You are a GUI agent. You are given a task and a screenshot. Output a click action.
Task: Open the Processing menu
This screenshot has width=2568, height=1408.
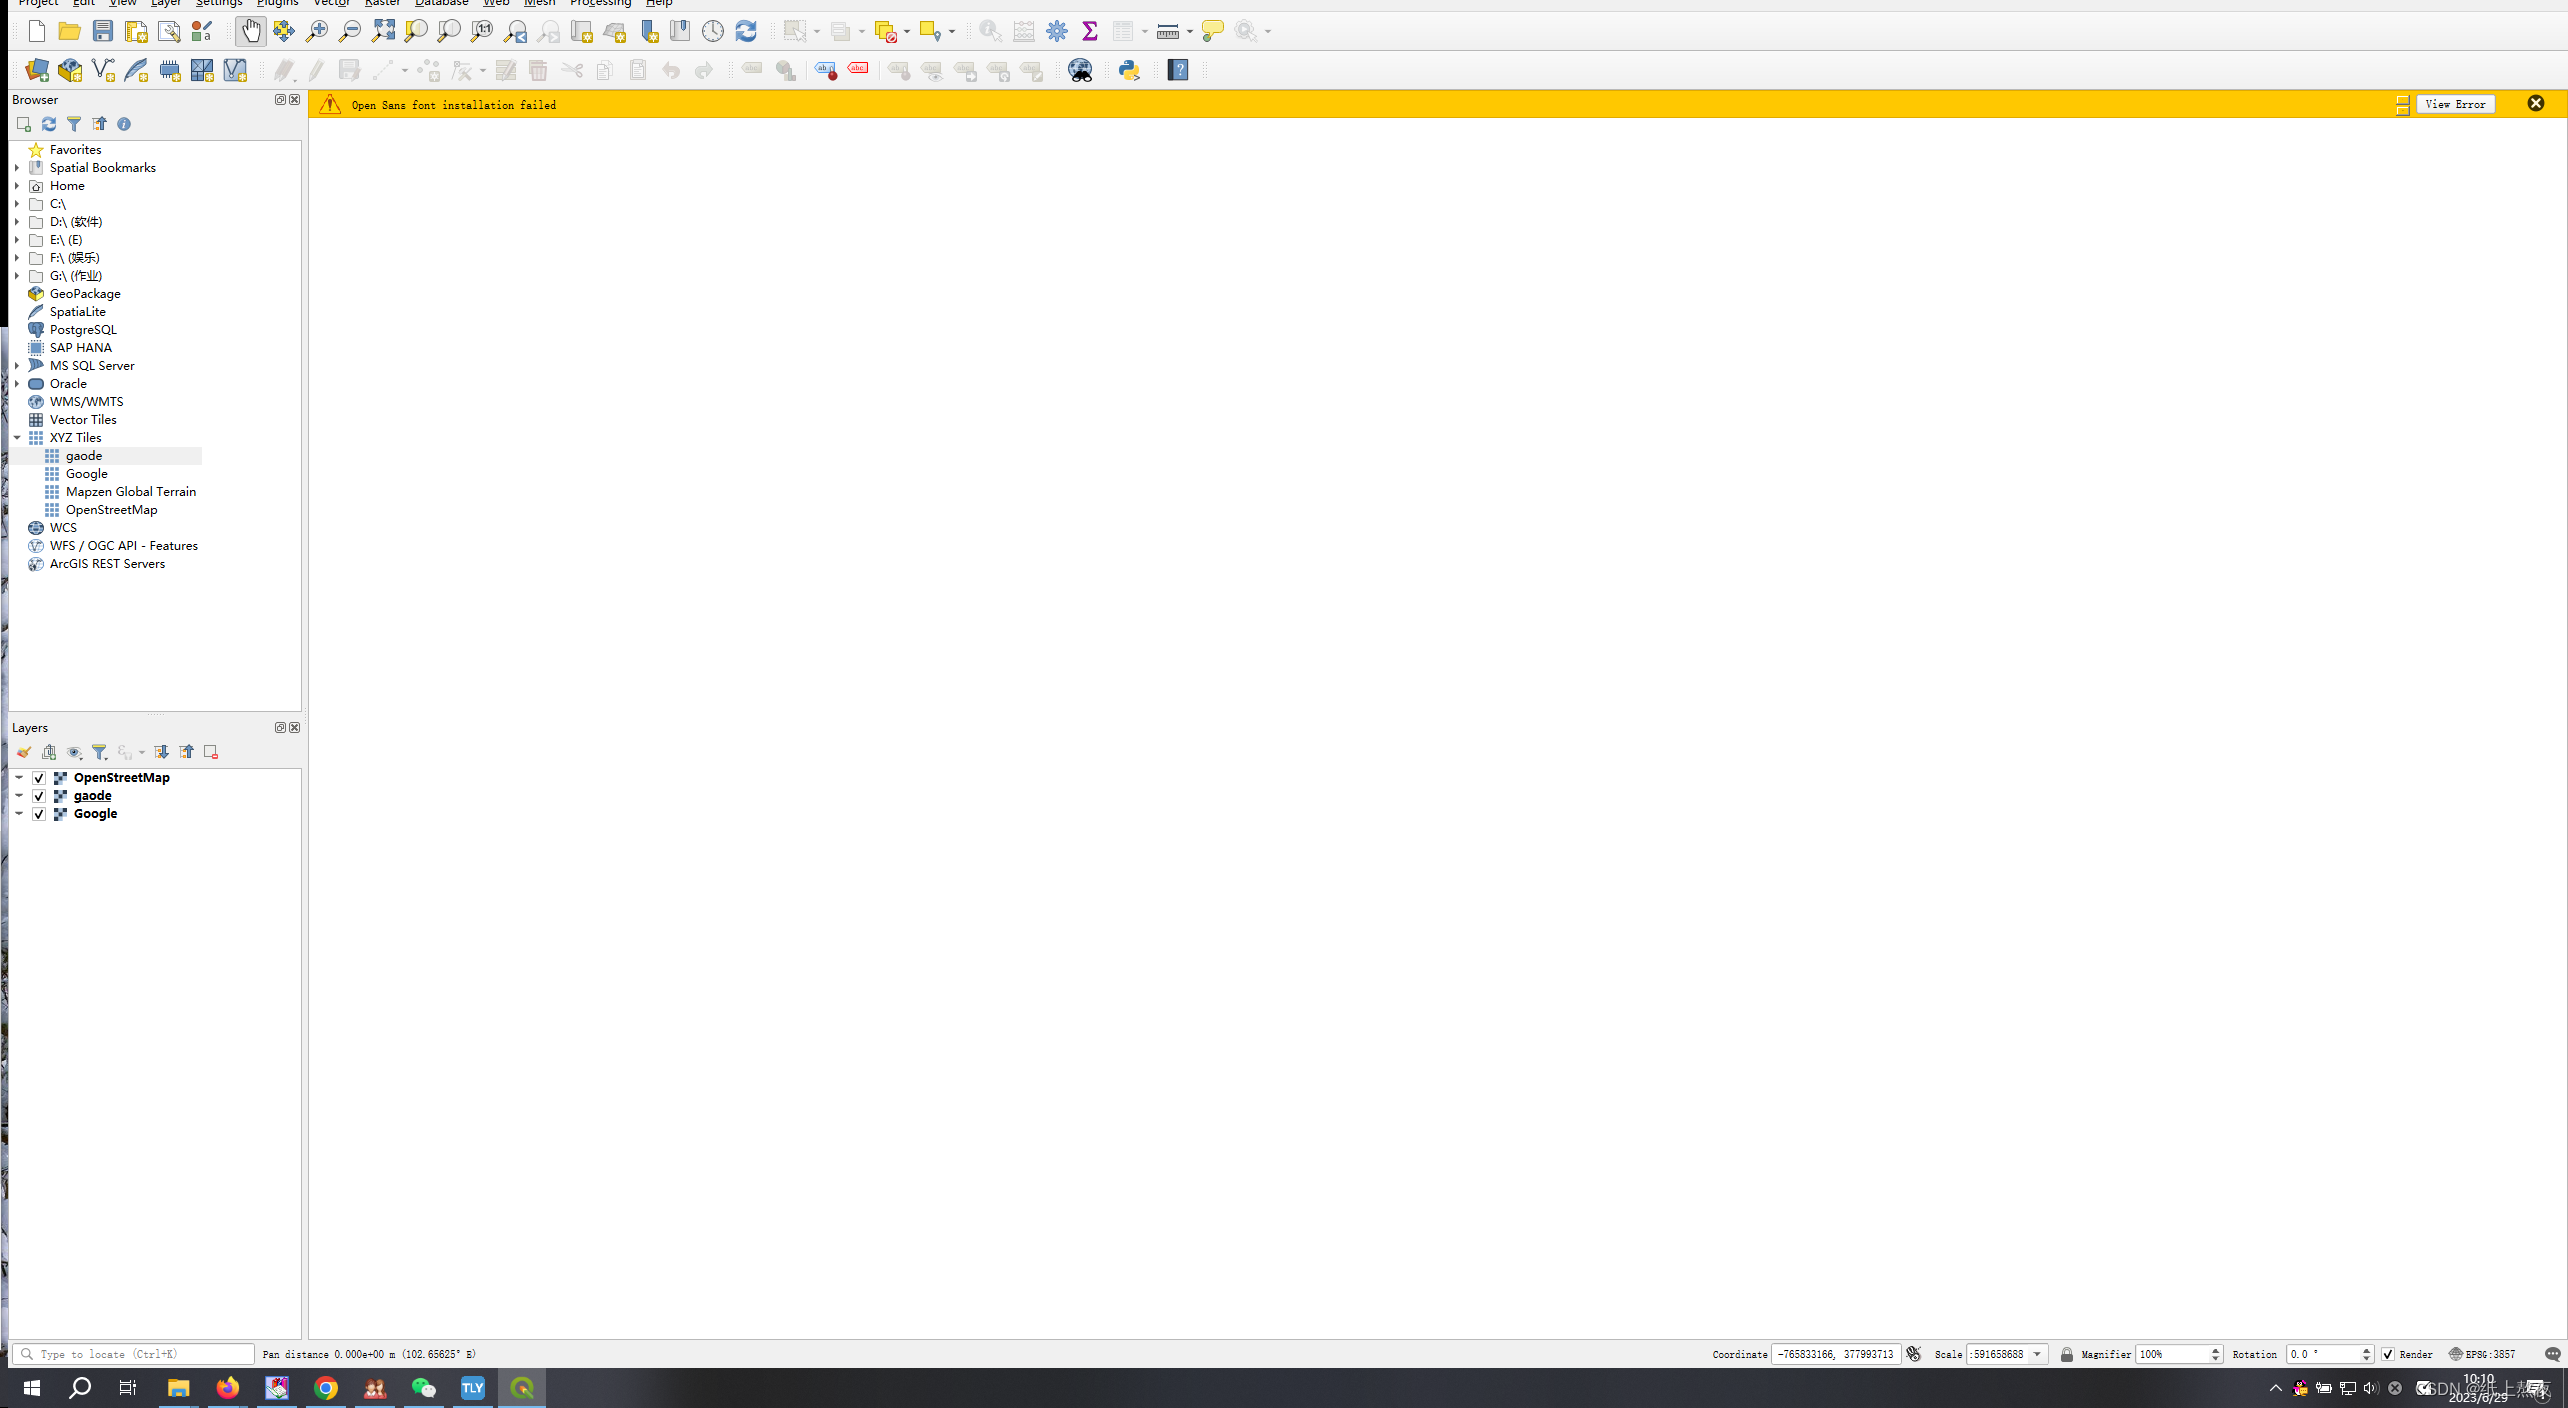(x=600, y=3)
